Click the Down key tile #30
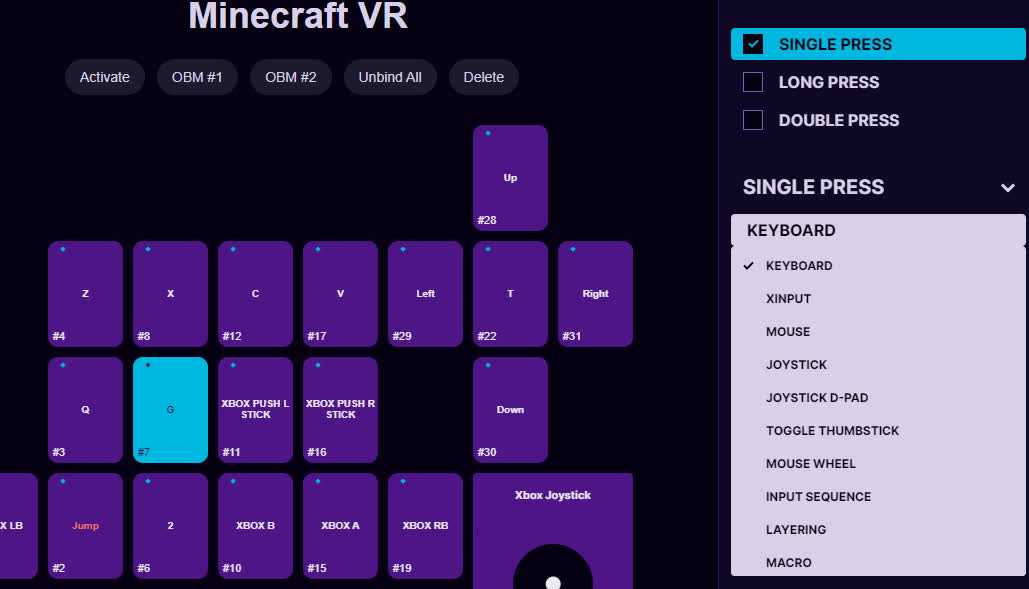Screen dimensions: 1029x589 [x=510, y=410]
